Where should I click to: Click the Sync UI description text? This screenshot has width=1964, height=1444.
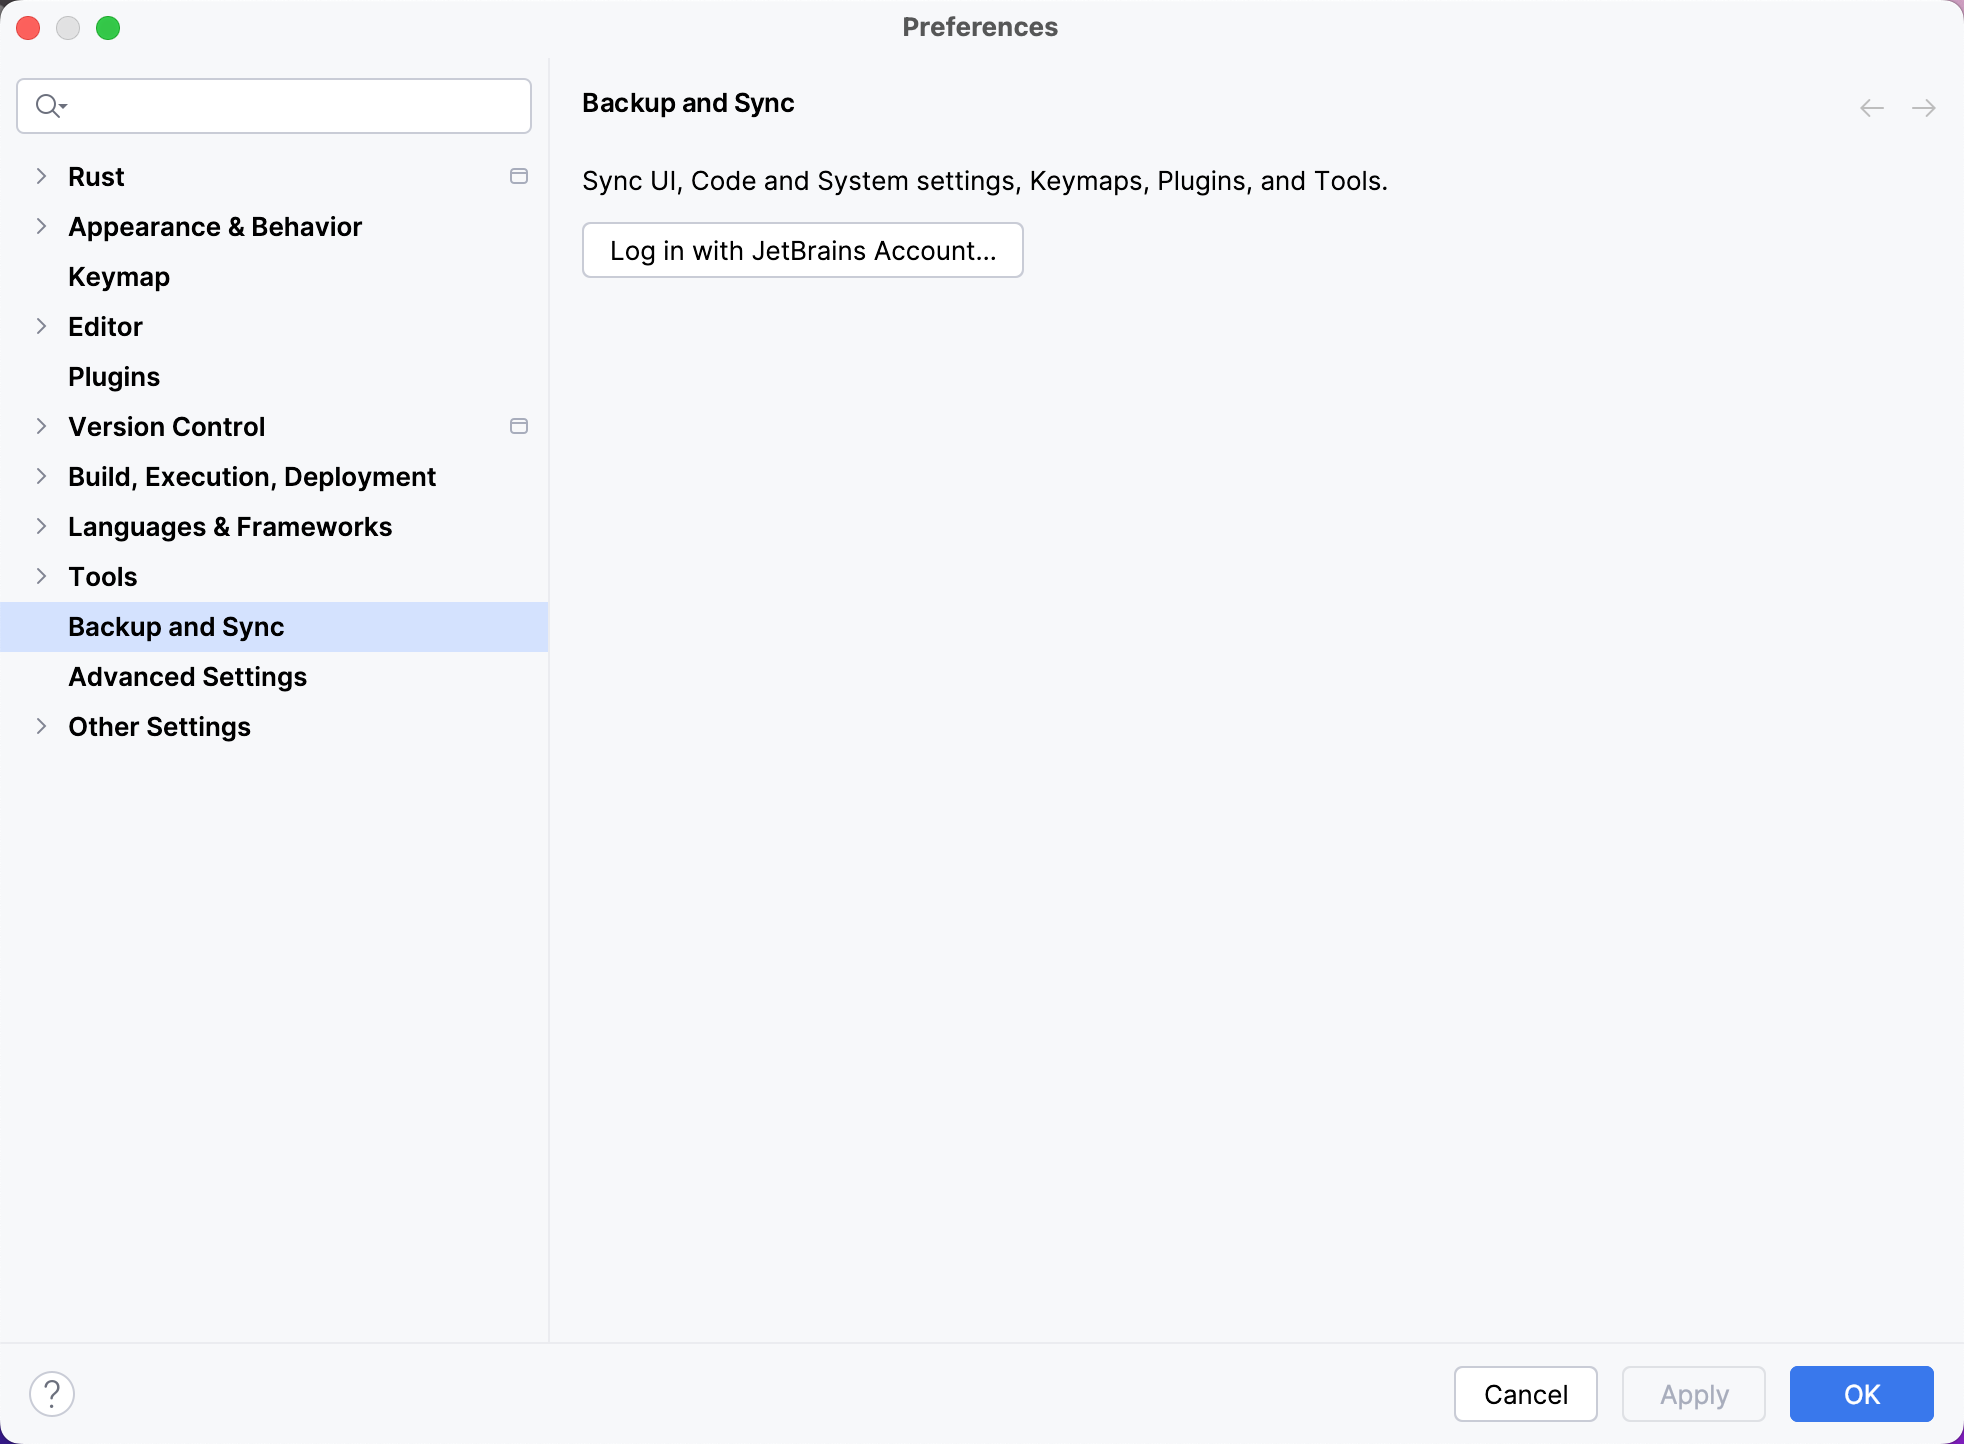tap(985, 181)
